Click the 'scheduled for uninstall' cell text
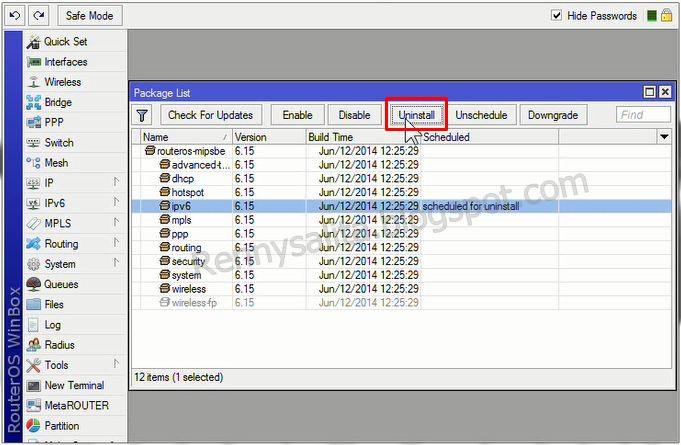Viewport: 681px width, 445px height. point(471,206)
